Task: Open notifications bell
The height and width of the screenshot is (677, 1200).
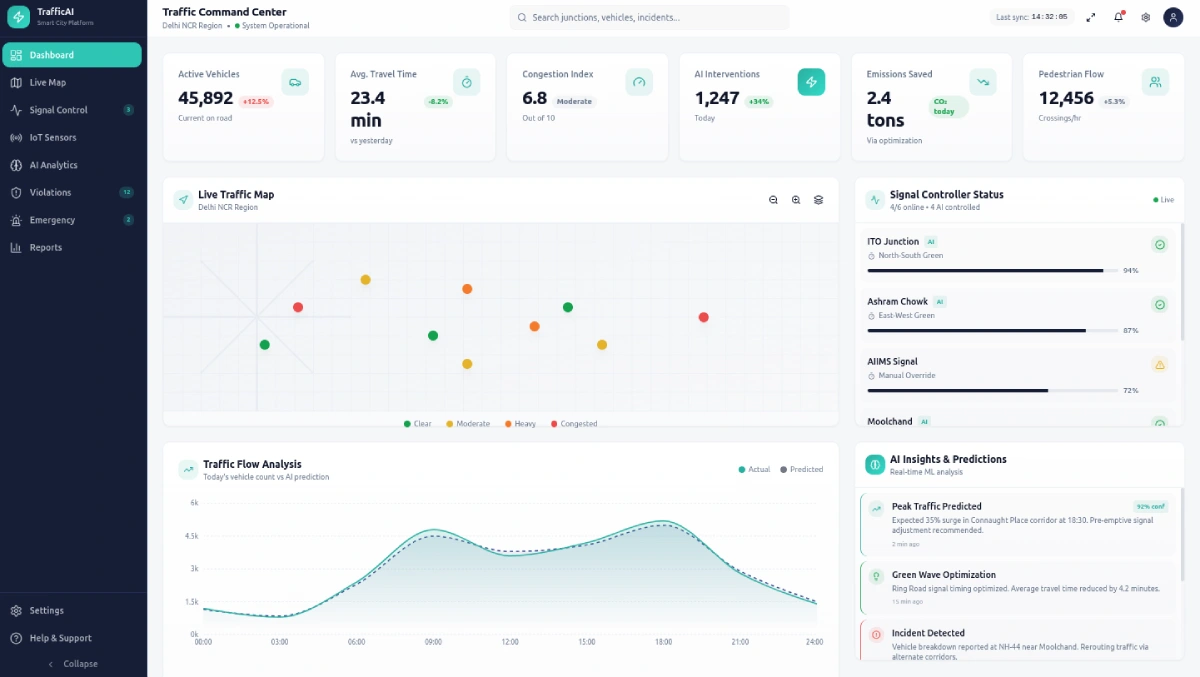Action: 1118,17
